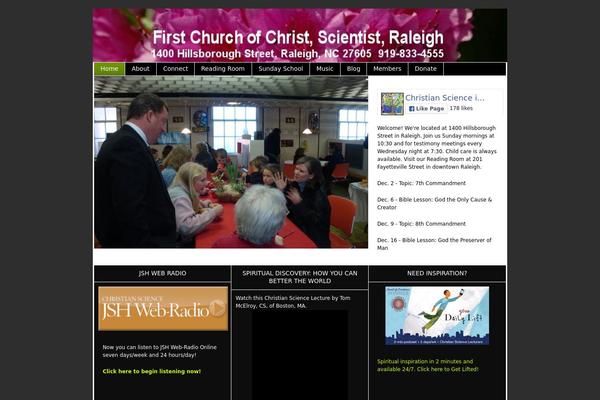Select 'Dec. 16 - Bible Lesson' entry
This screenshot has height=400, width=600.
tap(434, 244)
